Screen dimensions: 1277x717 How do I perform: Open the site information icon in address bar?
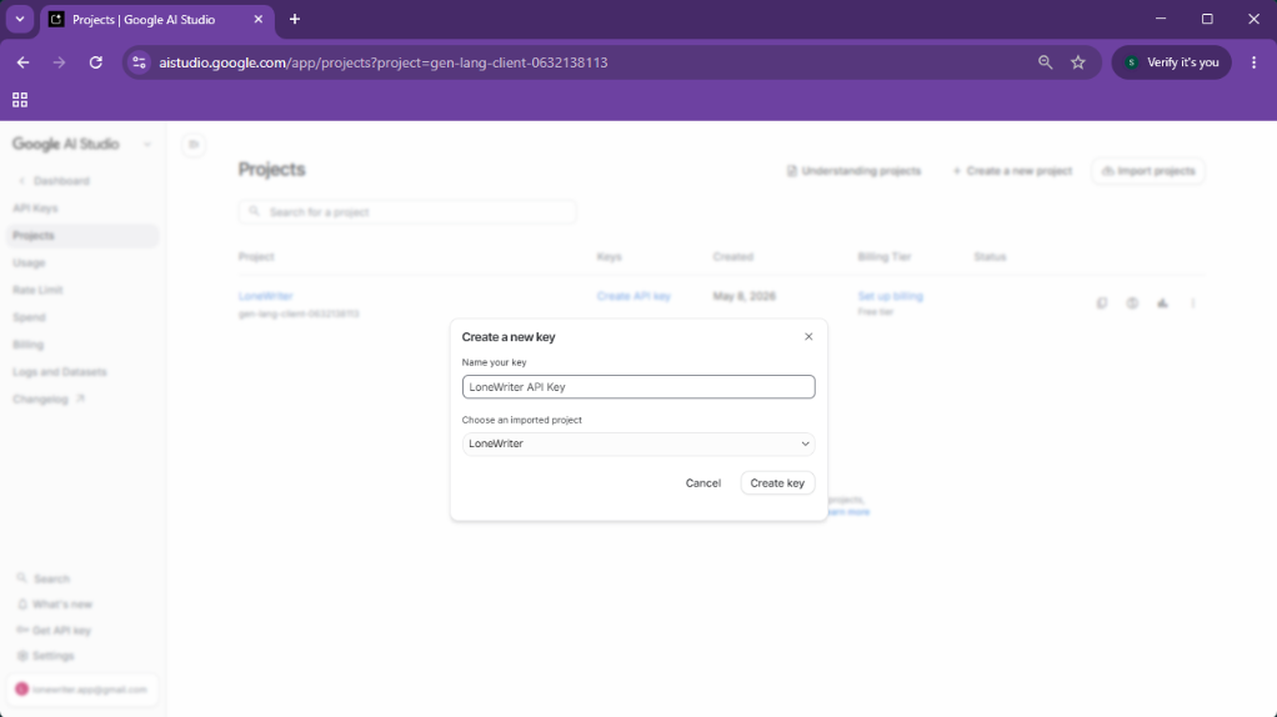(x=139, y=62)
